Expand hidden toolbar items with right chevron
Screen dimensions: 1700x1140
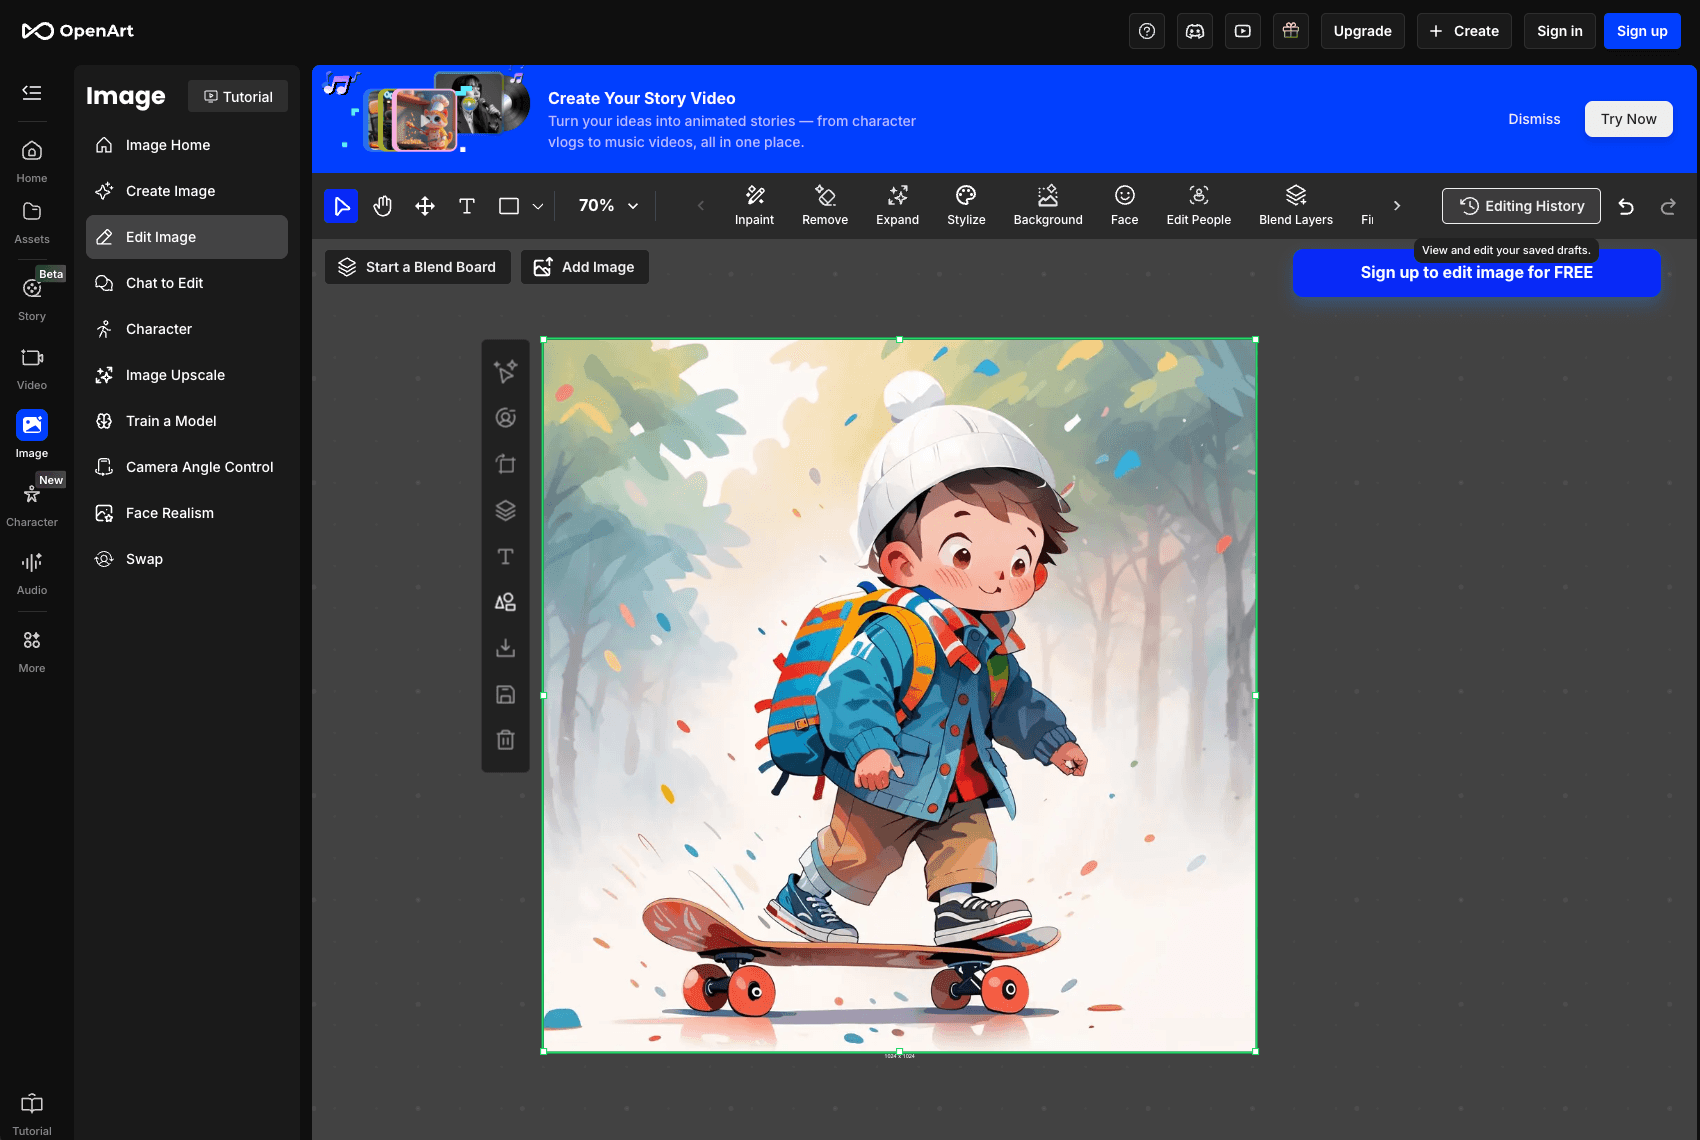click(1397, 206)
